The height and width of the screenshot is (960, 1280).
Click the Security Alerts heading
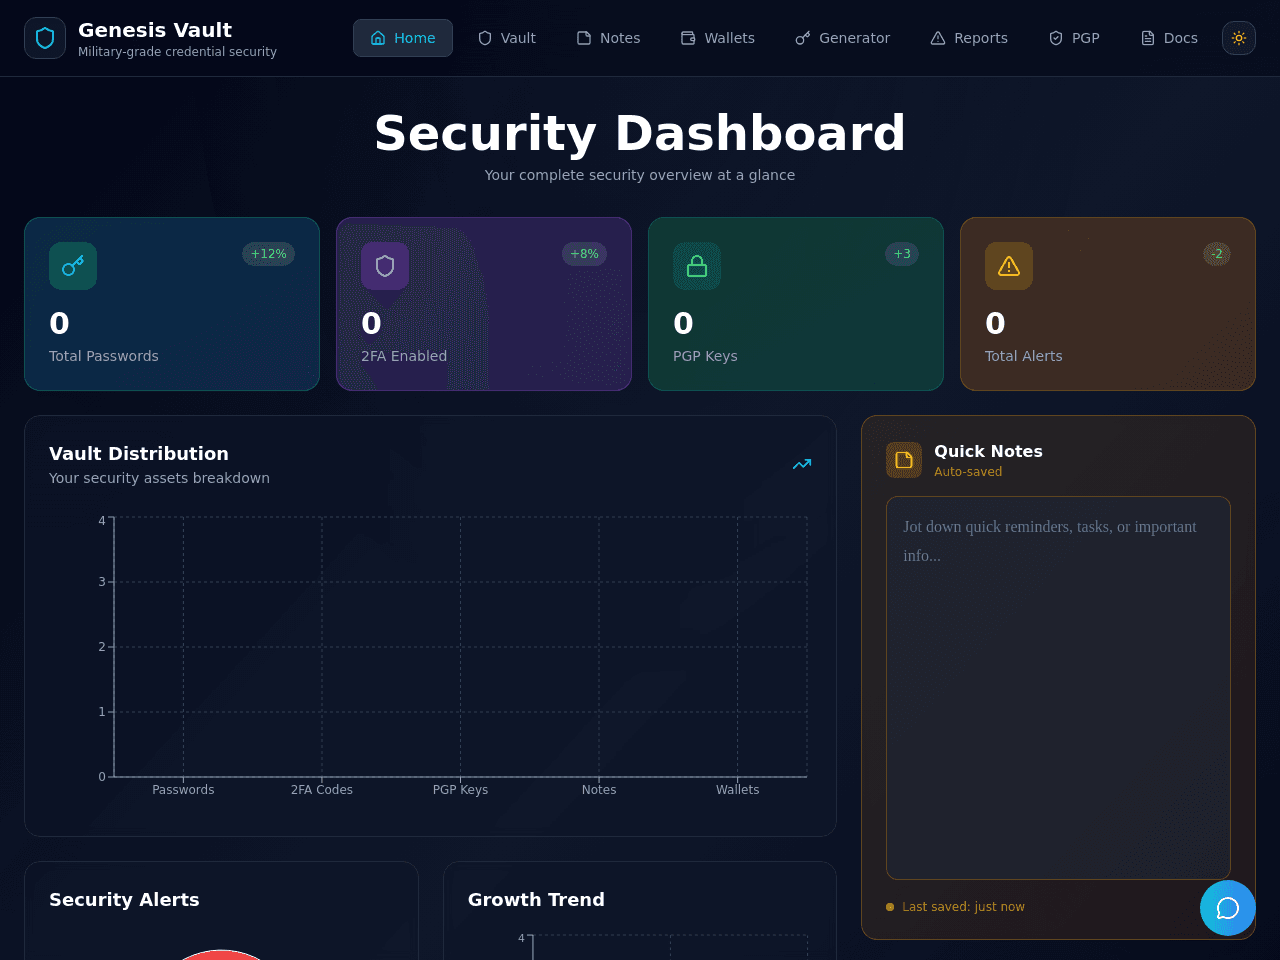pyautogui.click(x=124, y=900)
